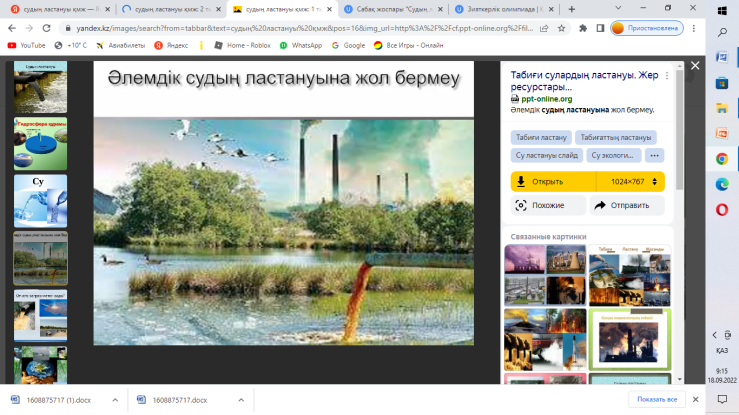Select the Табиғи ластану tag

click(x=541, y=138)
